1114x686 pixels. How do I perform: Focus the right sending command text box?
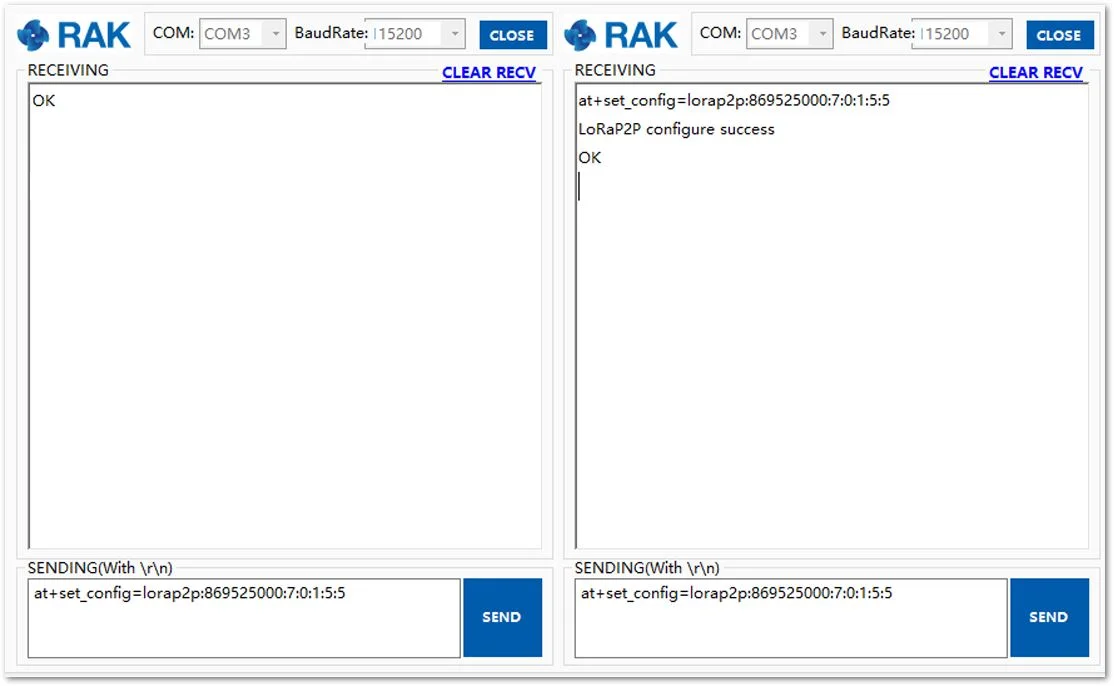click(791, 618)
